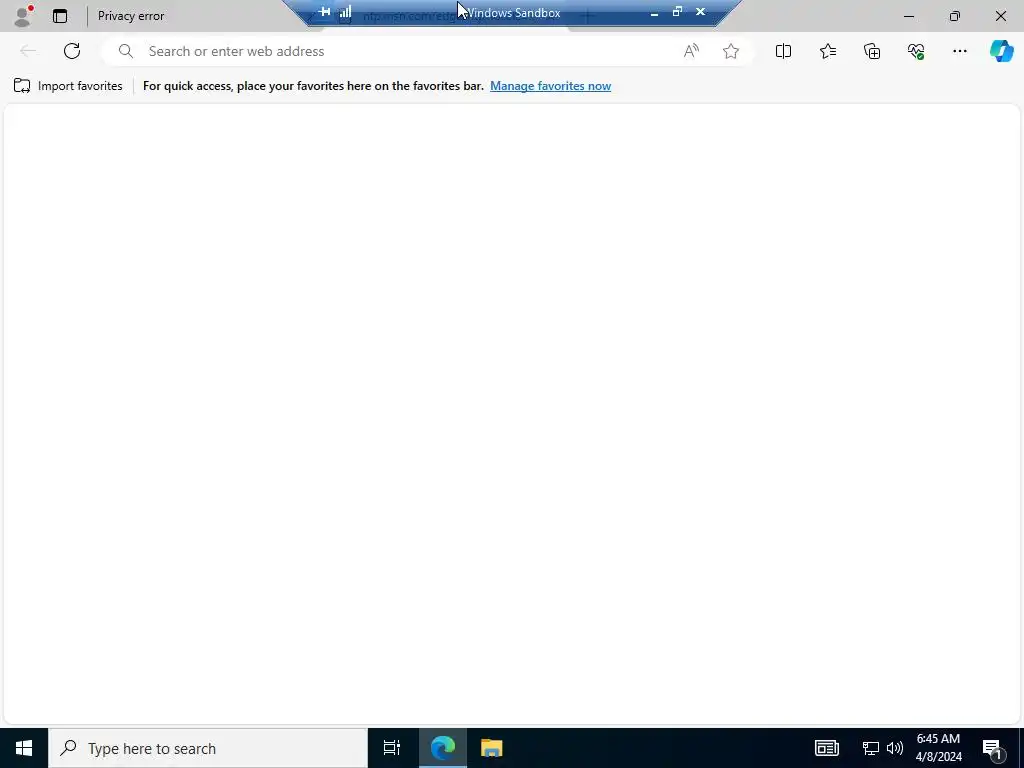Viewport: 1024px width, 768px height.
Task: Open the Collections icon
Action: [872, 51]
